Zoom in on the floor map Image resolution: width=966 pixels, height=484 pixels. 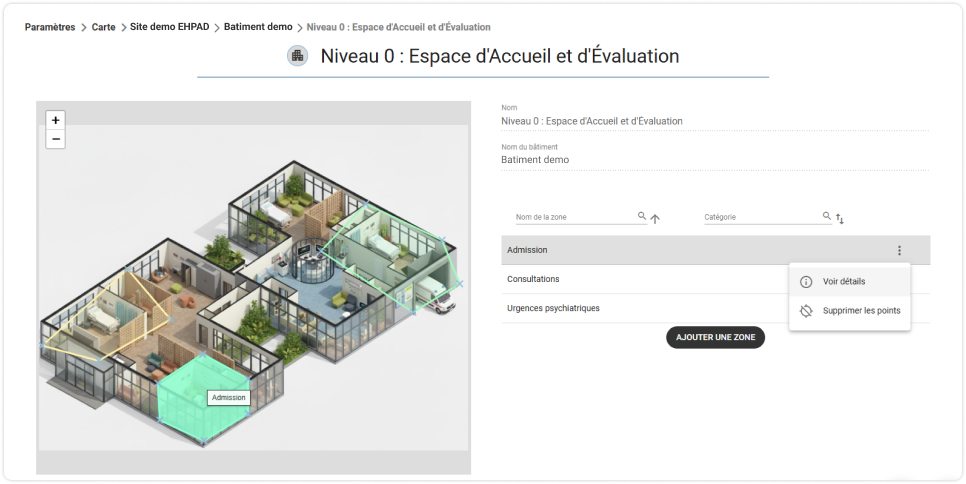click(x=55, y=120)
